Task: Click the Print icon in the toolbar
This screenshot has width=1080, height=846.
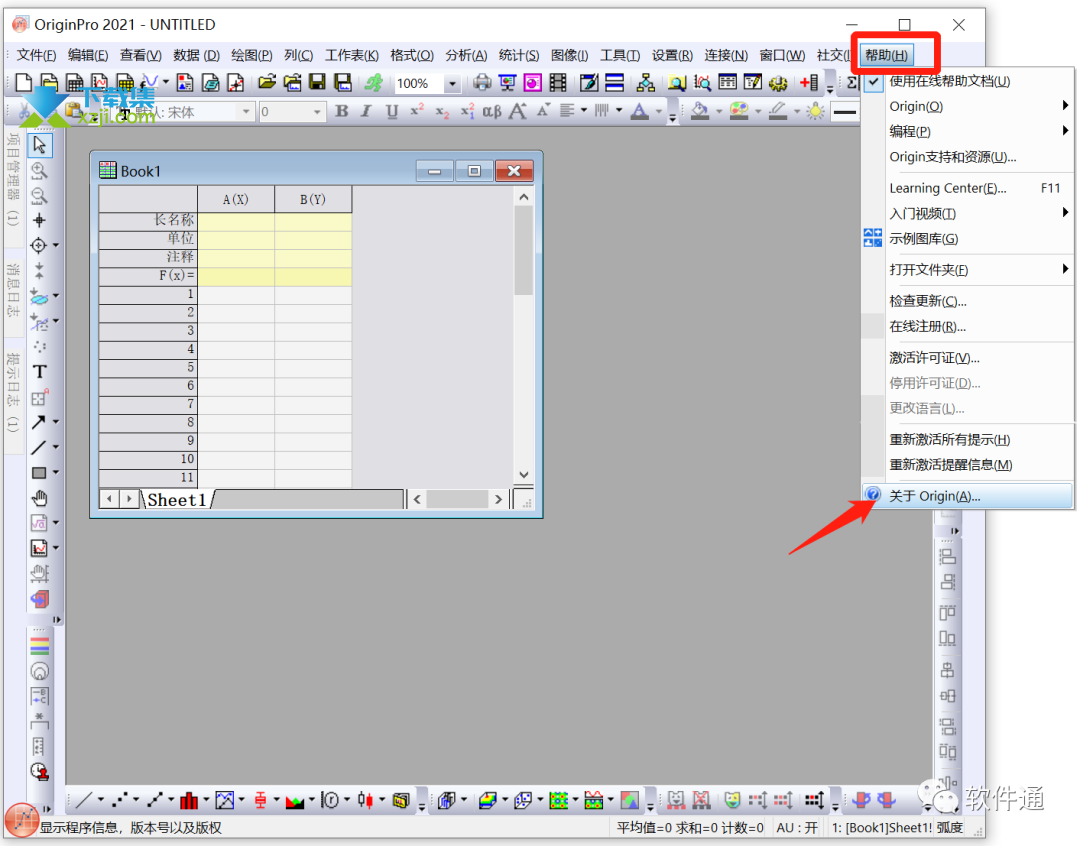Action: (482, 83)
